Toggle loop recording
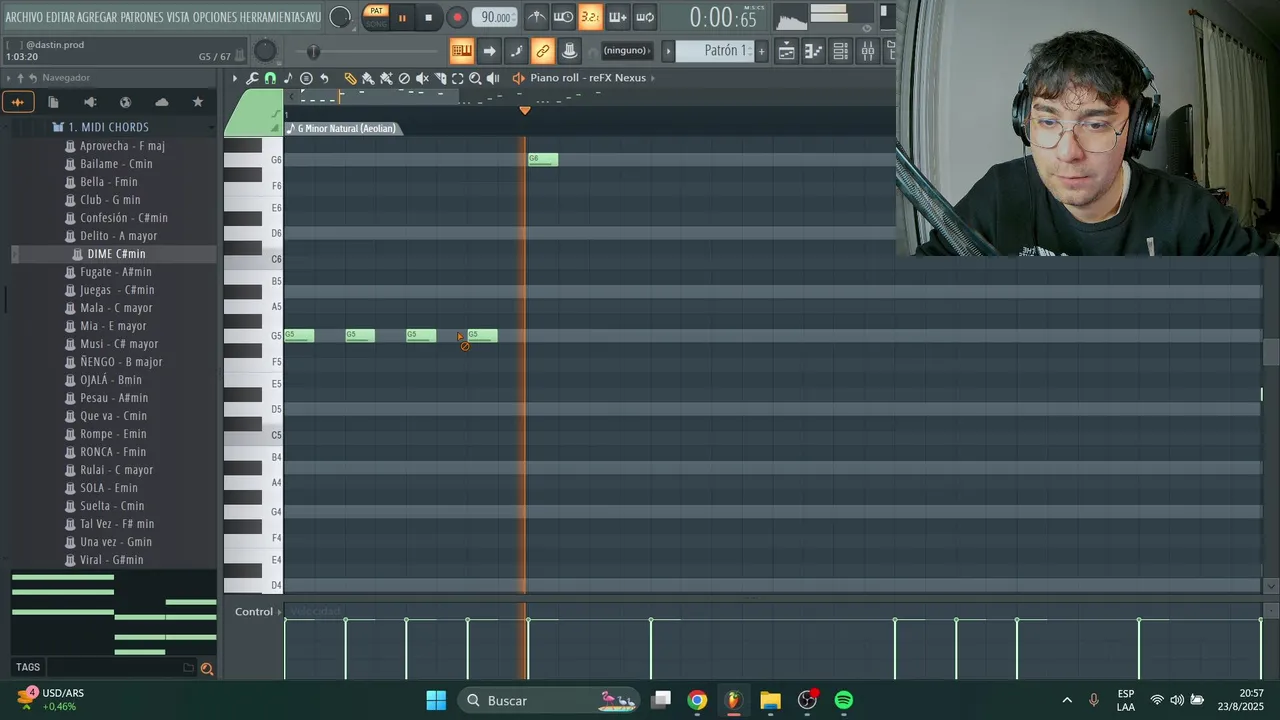The image size is (1280, 720). click(645, 17)
